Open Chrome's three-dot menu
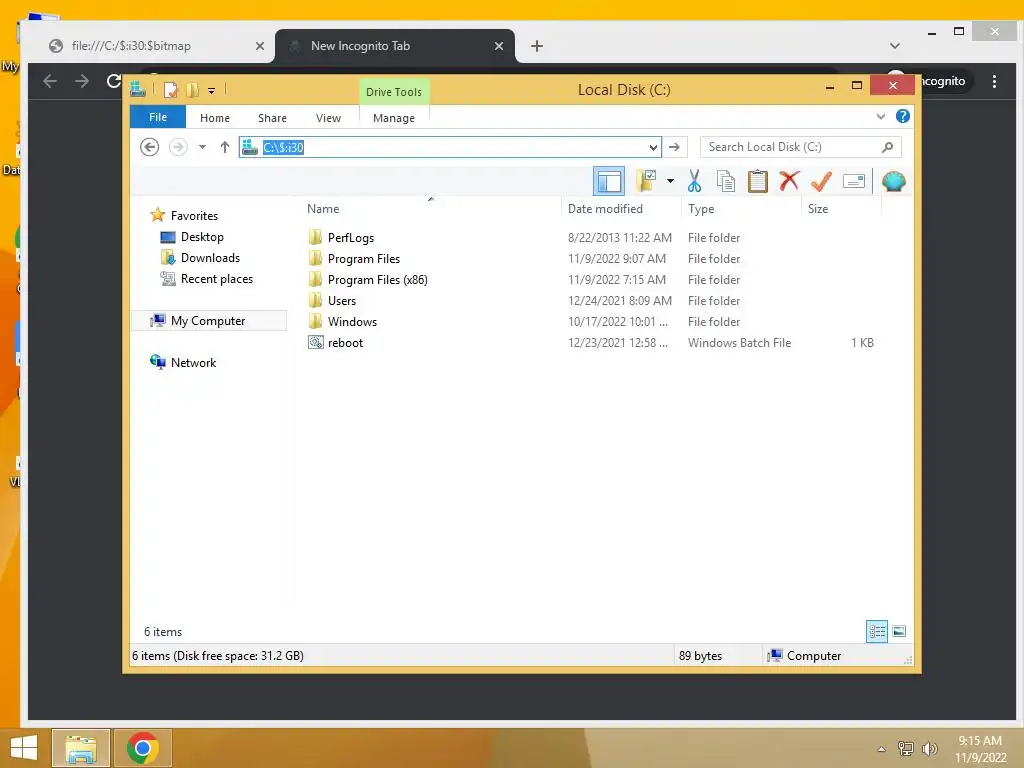This screenshot has height=768, width=1024. 994,81
